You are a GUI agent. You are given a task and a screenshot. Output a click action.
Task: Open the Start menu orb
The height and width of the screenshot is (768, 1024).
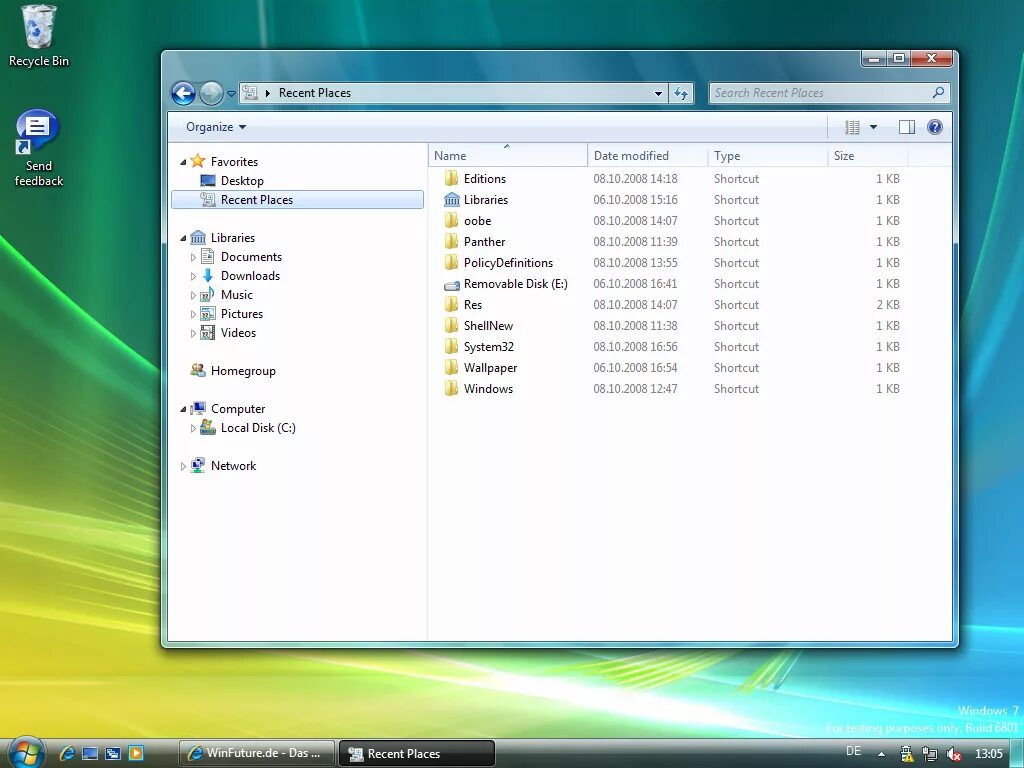(x=25, y=753)
